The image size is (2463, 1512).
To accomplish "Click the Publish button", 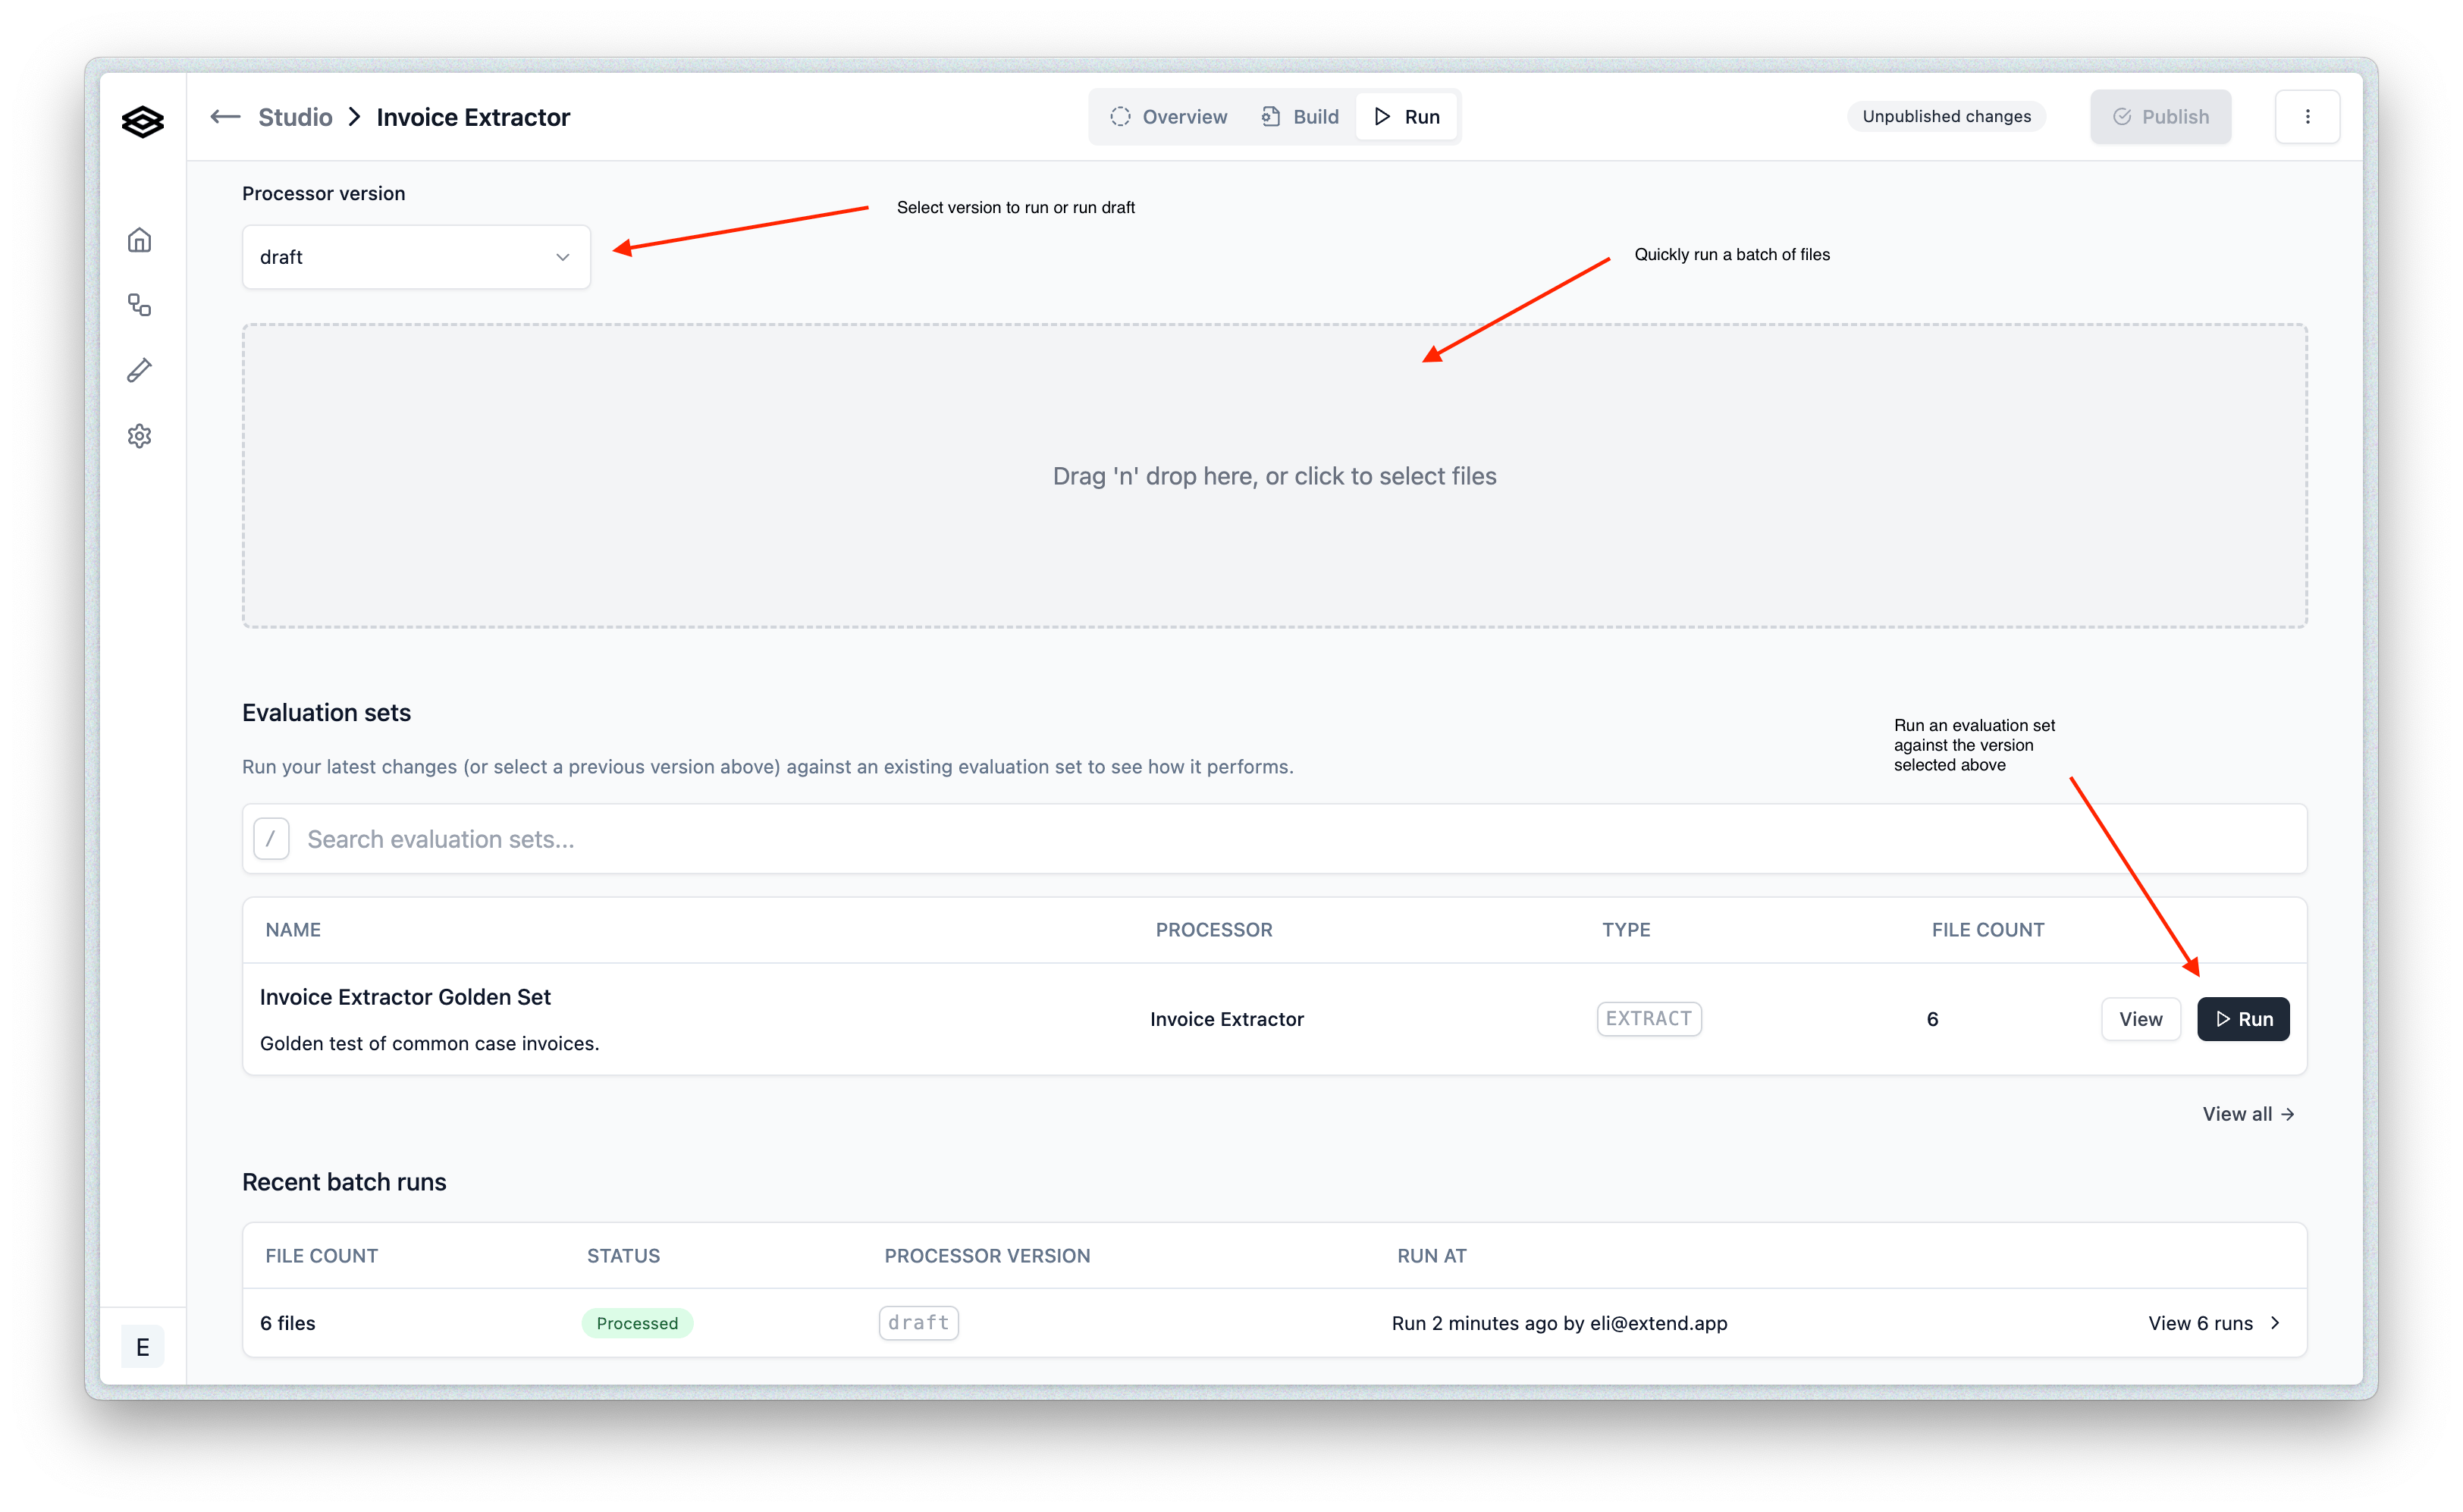I will 2160,117.
